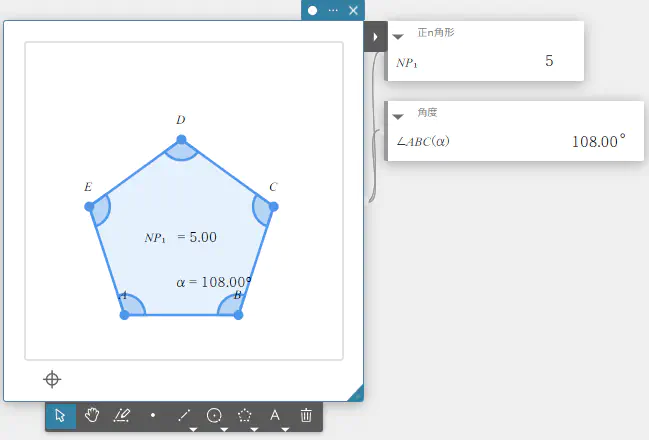The image size is (649, 440).
Task: Click the ∠ABC(α) 108.00° value
Action: [598, 141]
